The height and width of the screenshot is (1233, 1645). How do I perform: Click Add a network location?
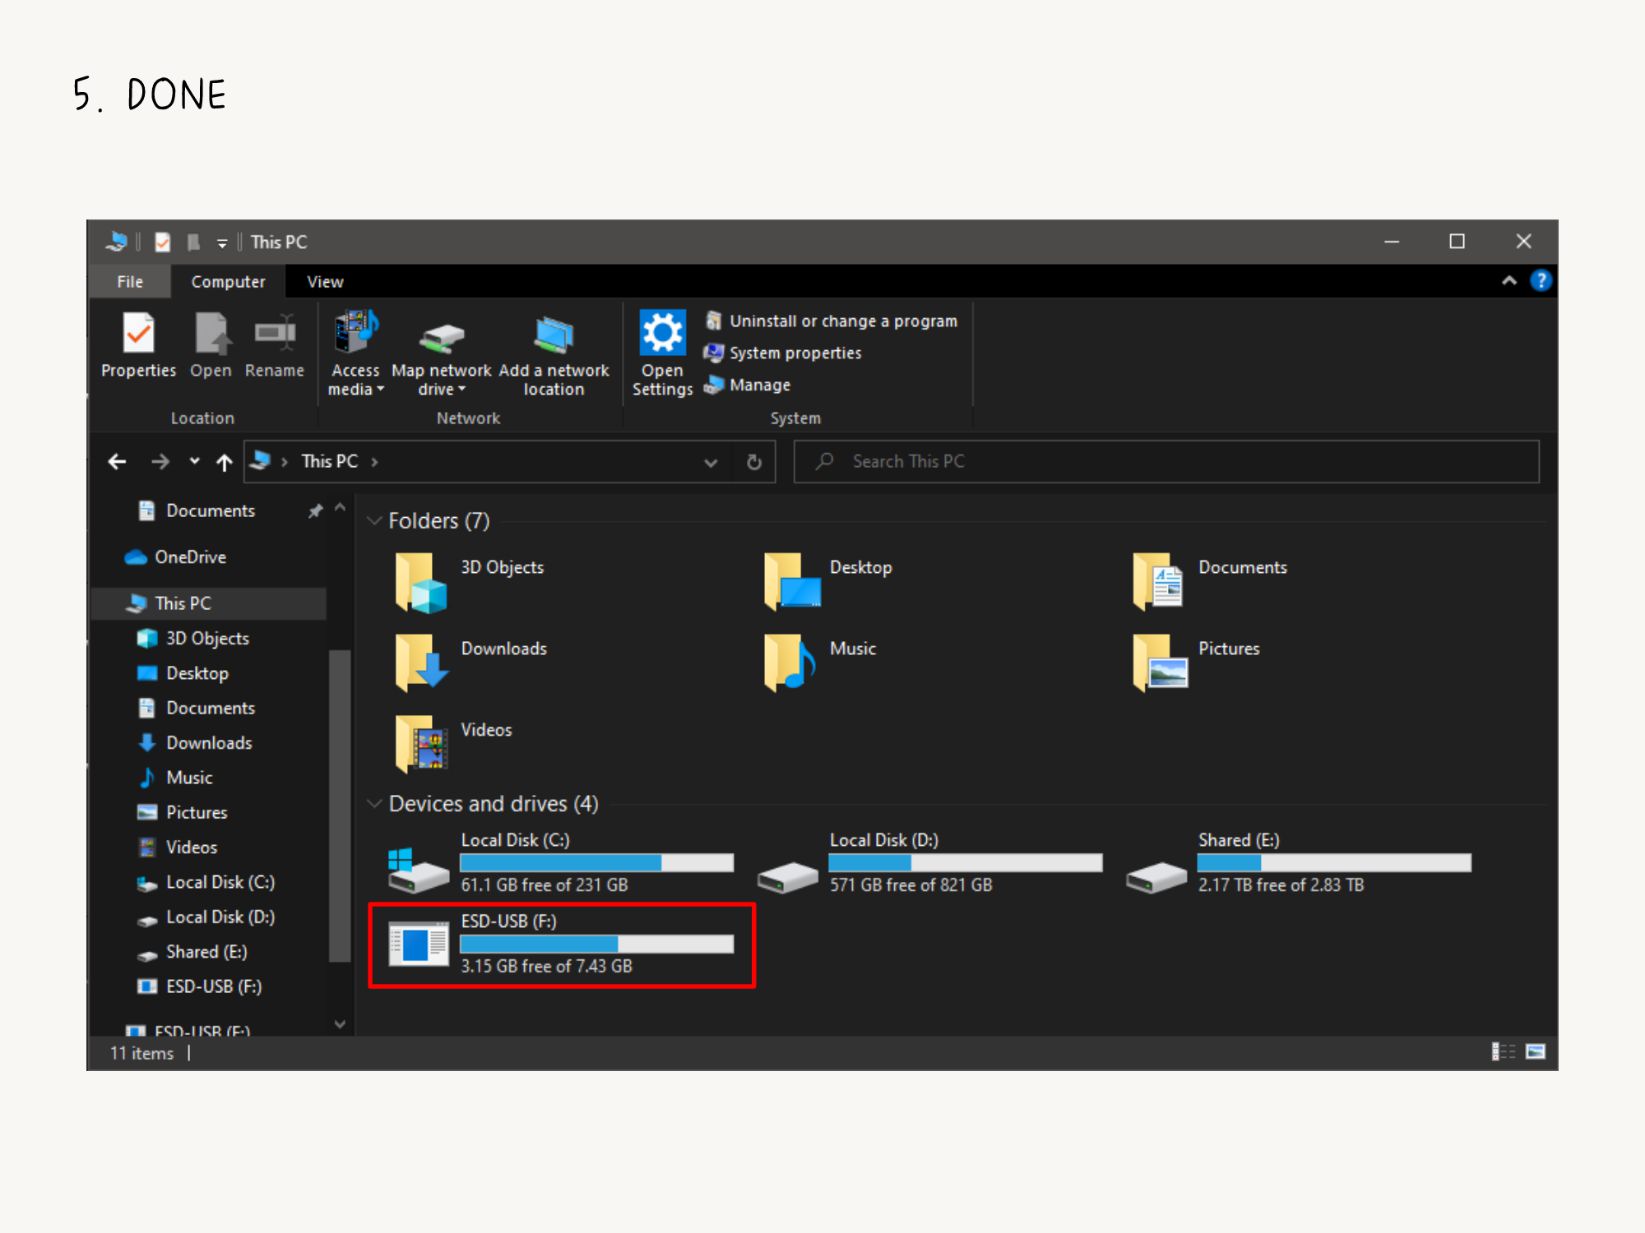point(553,354)
